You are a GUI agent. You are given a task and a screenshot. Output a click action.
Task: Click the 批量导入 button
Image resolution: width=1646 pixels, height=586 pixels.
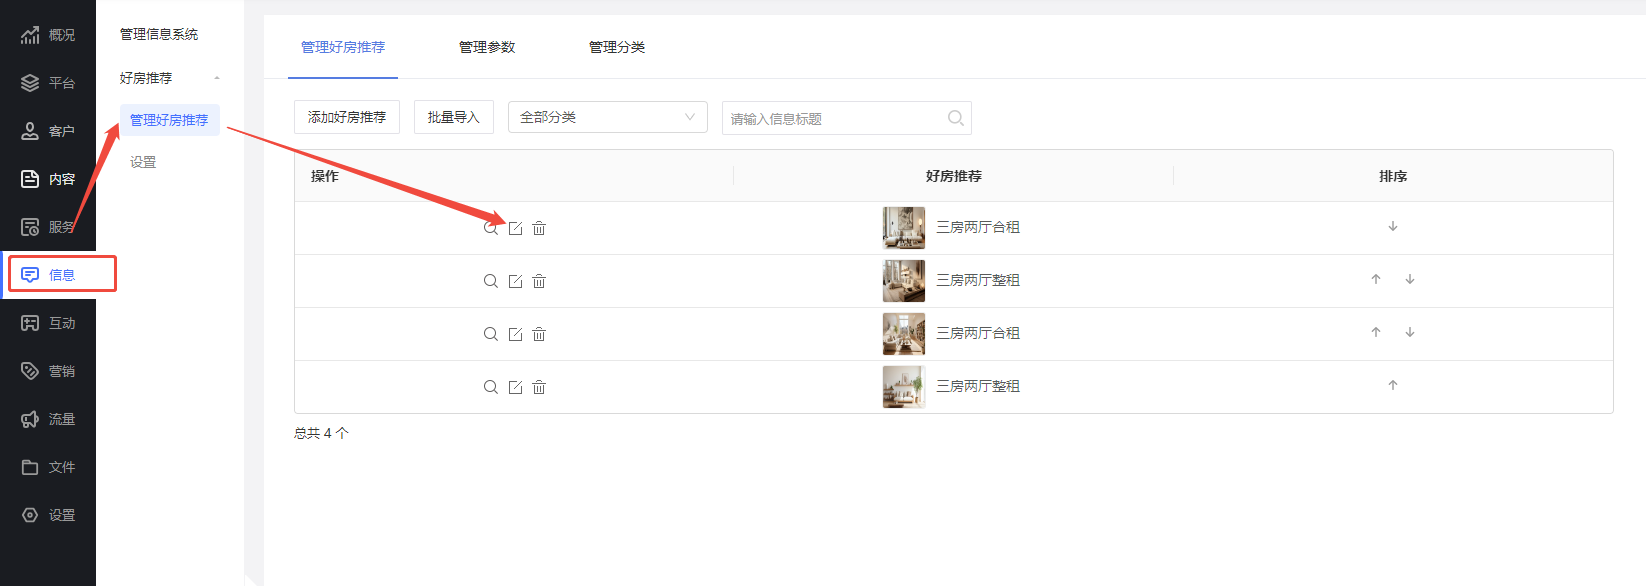[454, 117]
